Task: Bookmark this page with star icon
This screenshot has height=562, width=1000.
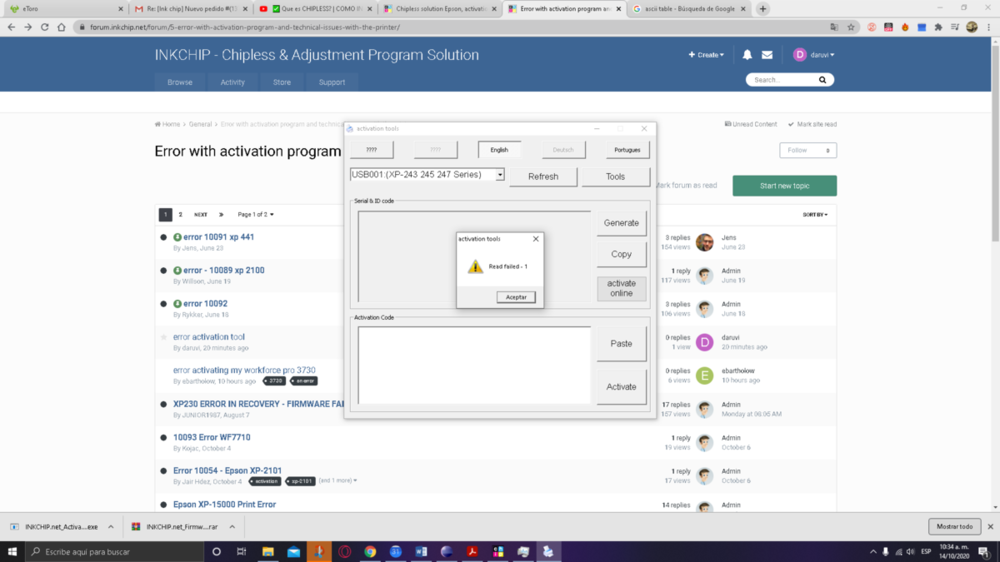Action: tap(851, 27)
